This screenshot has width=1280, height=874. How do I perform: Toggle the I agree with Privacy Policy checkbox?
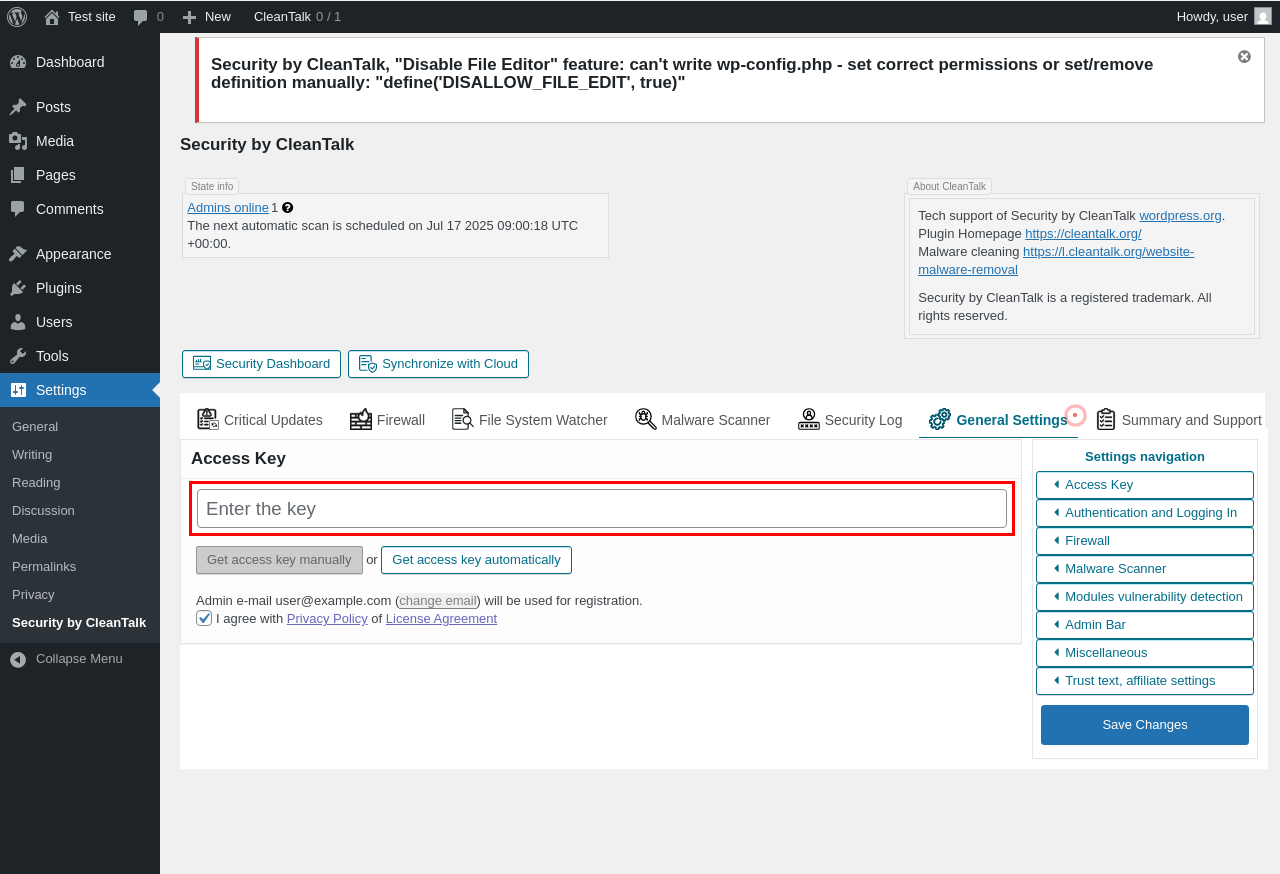(204, 618)
